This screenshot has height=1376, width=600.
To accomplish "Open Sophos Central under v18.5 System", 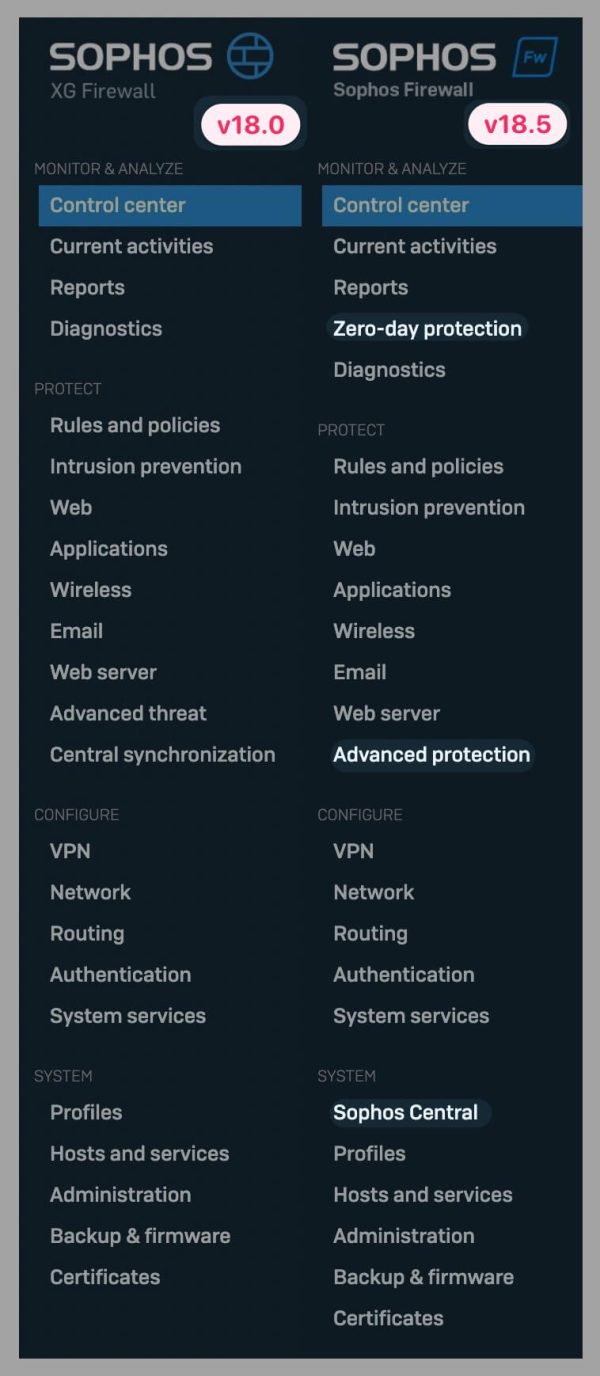I will click(410, 1112).
